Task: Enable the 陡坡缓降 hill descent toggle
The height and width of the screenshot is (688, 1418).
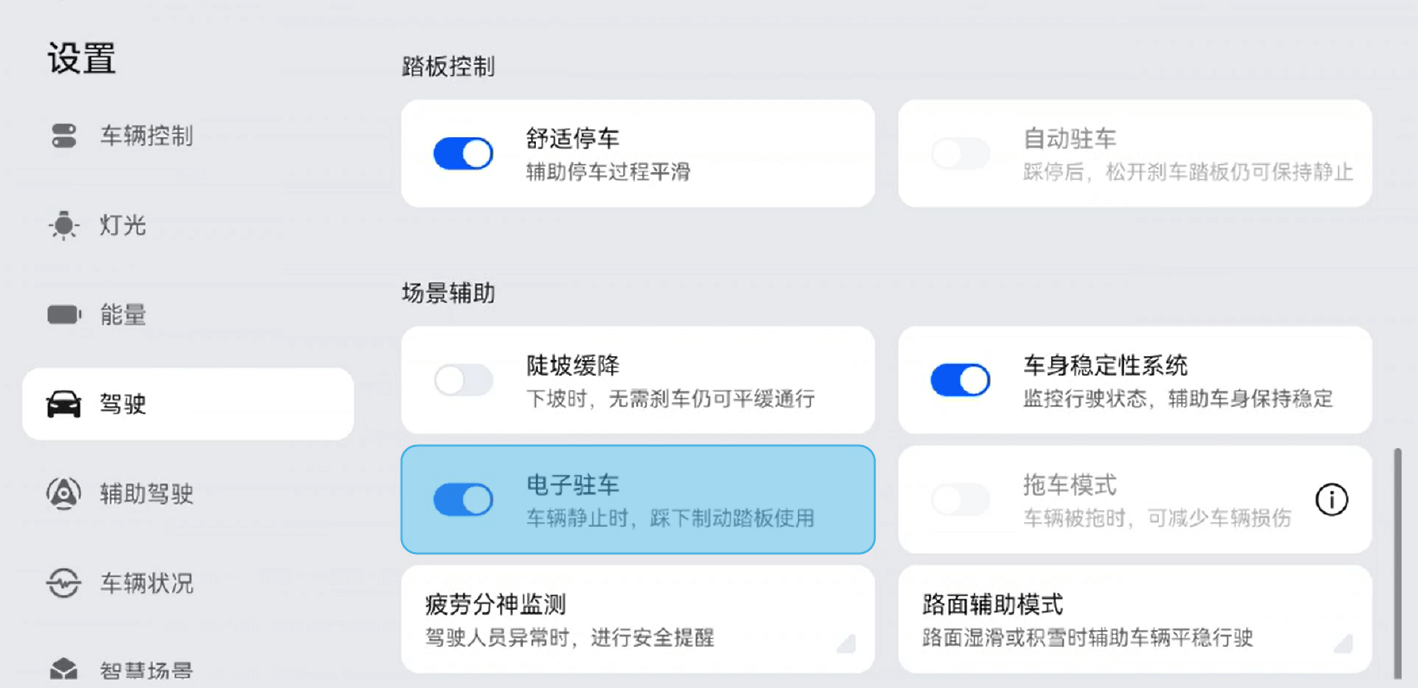Action: coord(463,380)
